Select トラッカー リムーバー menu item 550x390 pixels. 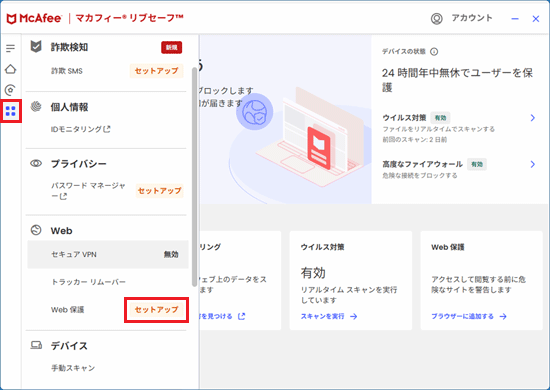pos(88,282)
